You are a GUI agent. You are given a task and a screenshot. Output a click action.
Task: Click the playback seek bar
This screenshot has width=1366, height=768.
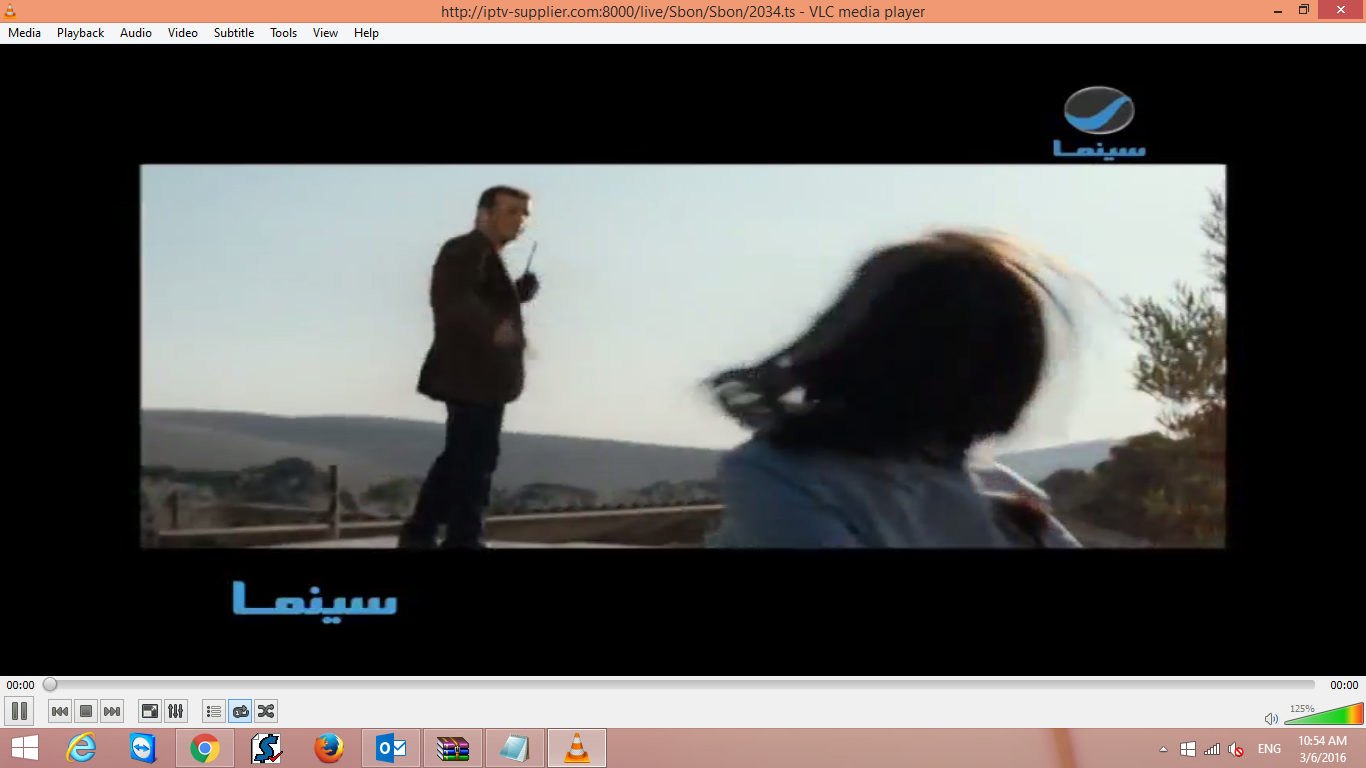click(680, 685)
